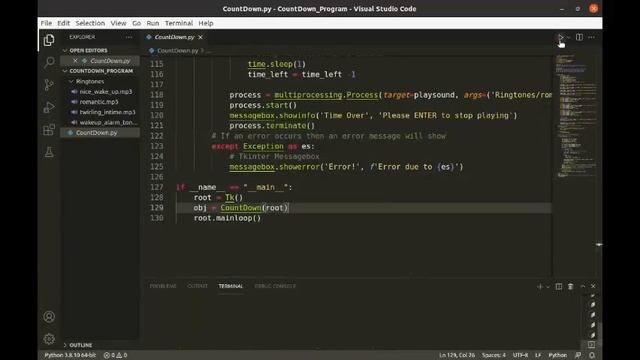Open twirling_intime.mp3 in the explorer
640x360 pixels.
coord(107,112)
